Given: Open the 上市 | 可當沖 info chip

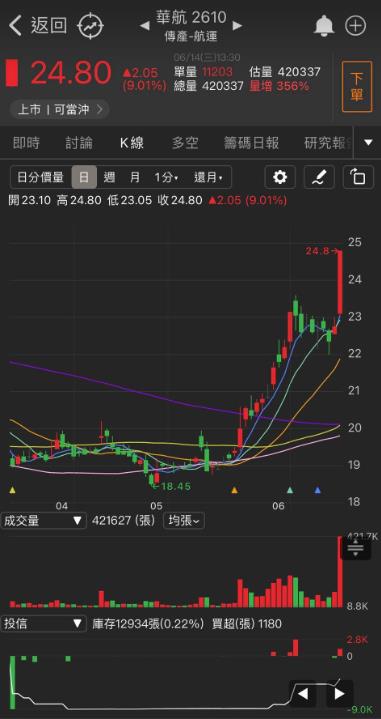Looking at the screenshot, I should click(x=59, y=110).
